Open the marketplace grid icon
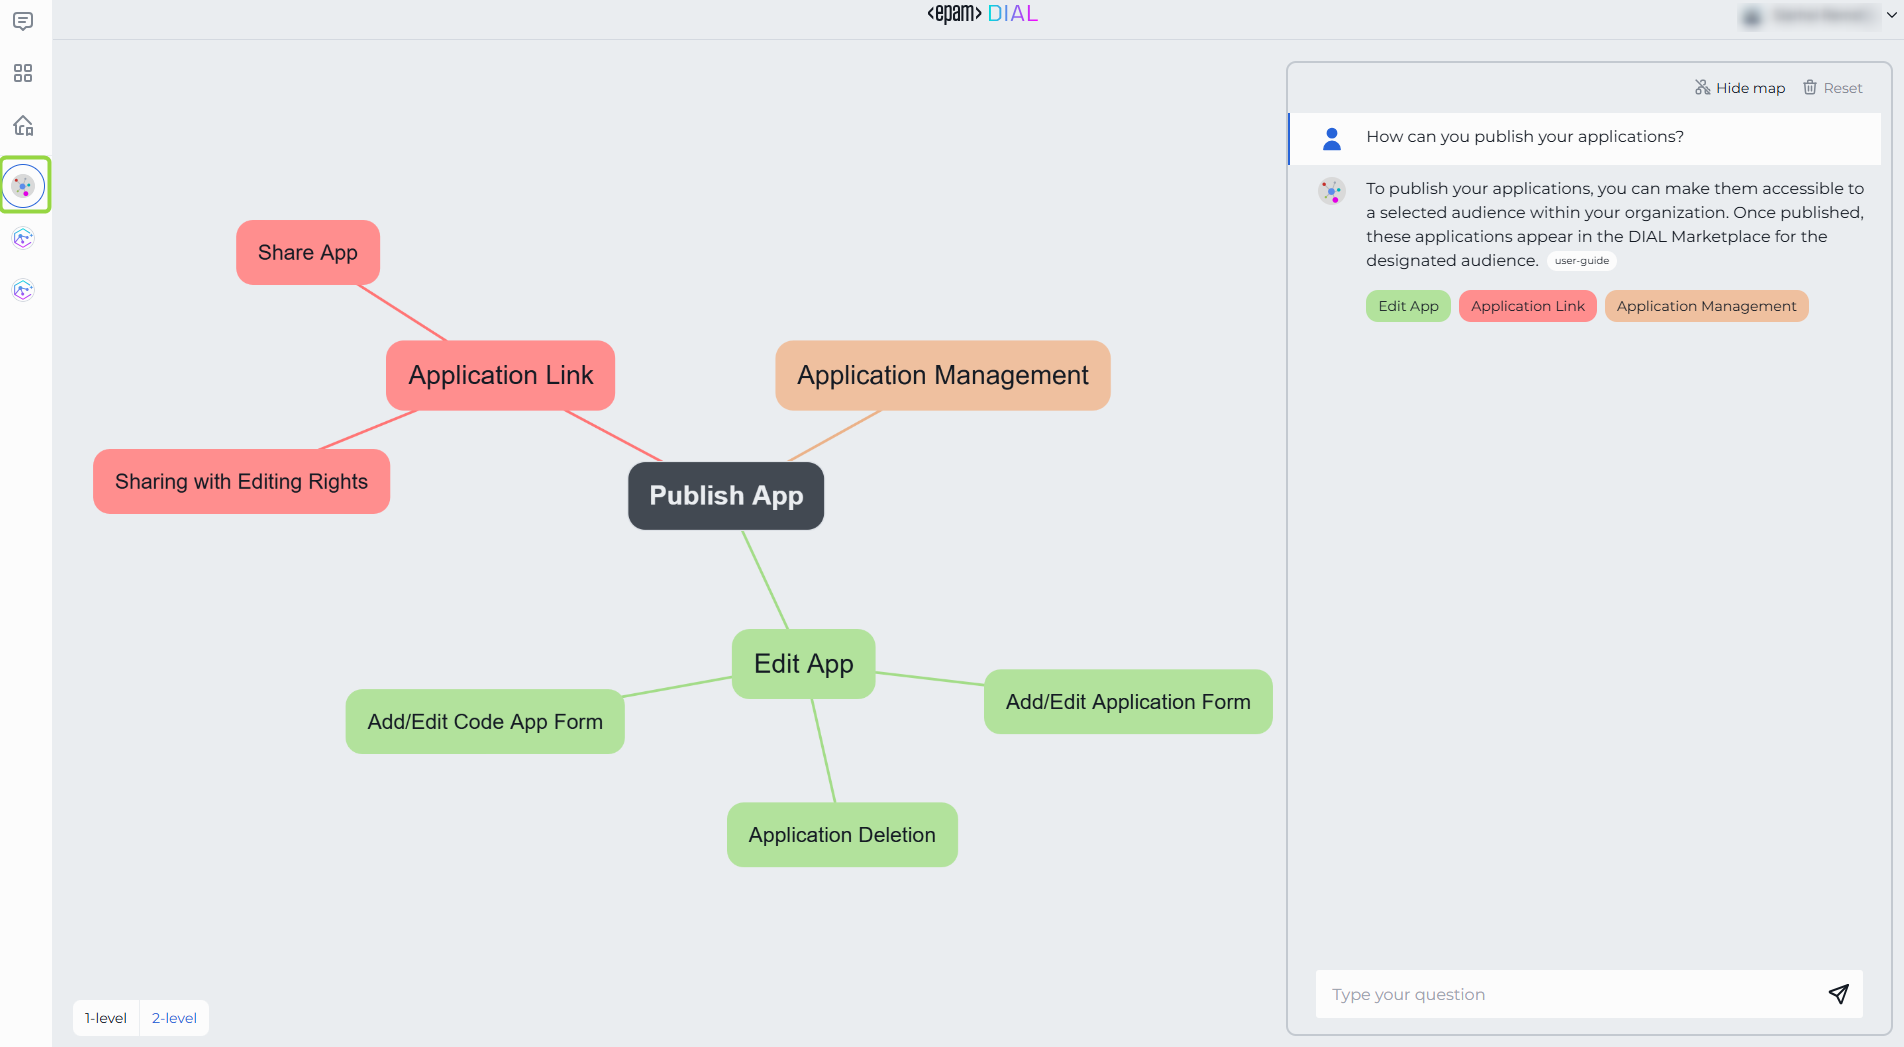1904x1047 pixels. (x=23, y=73)
